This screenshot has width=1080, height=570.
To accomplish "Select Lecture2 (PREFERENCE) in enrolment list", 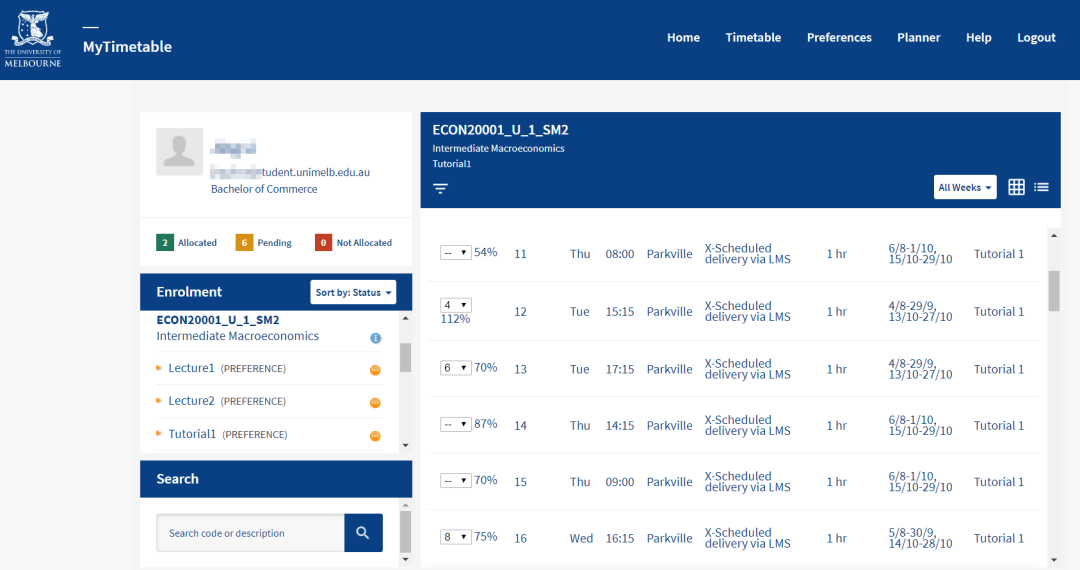I will click(x=227, y=401).
